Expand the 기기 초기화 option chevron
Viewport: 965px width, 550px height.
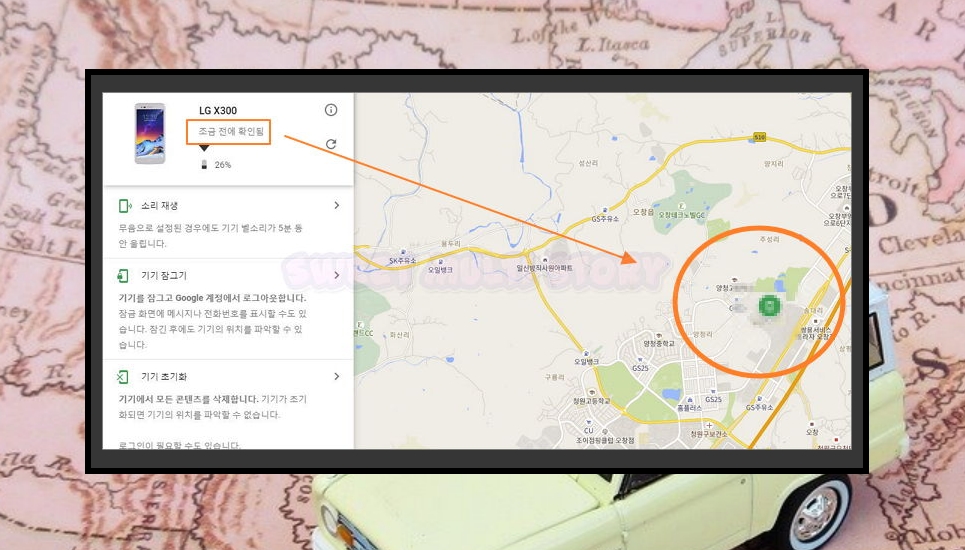coord(337,377)
